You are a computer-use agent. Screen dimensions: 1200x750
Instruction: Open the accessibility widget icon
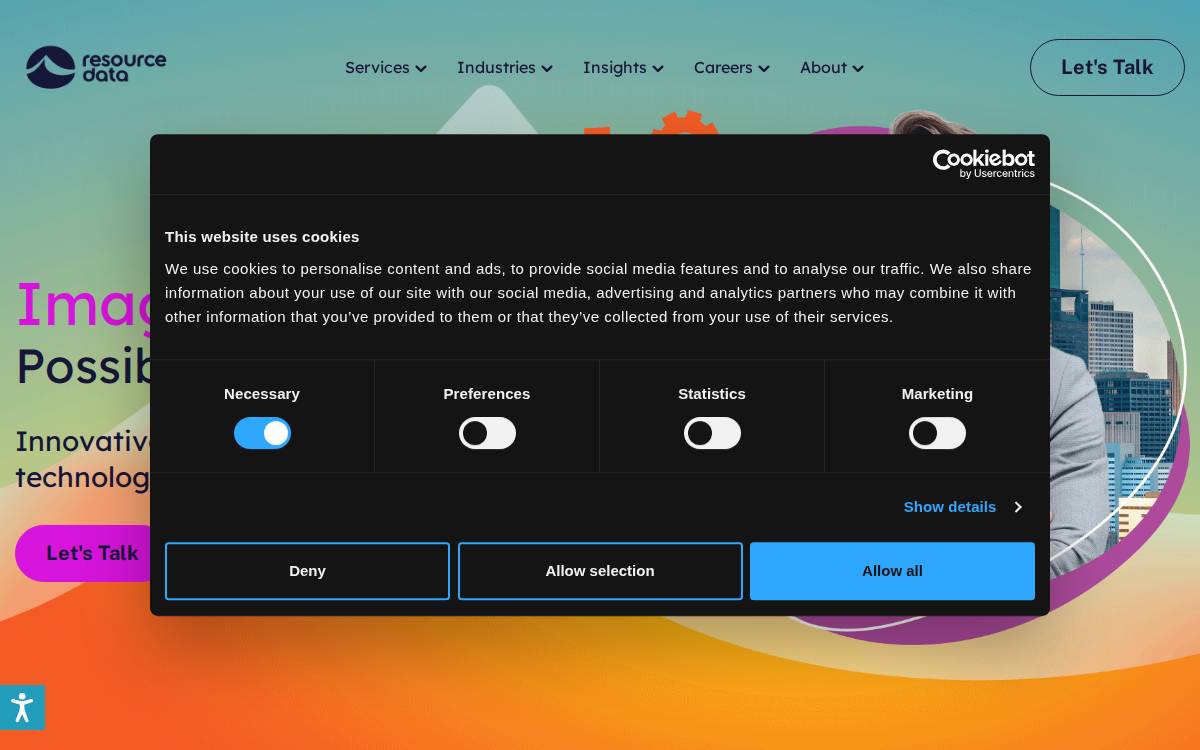[22, 707]
